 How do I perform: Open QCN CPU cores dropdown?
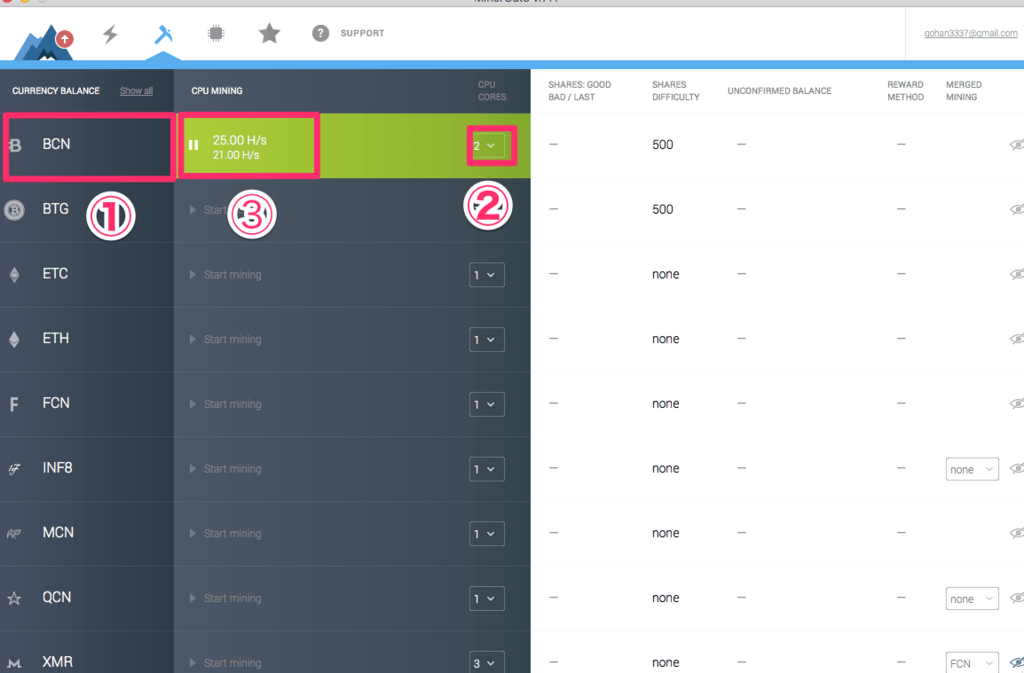click(487, 598)
